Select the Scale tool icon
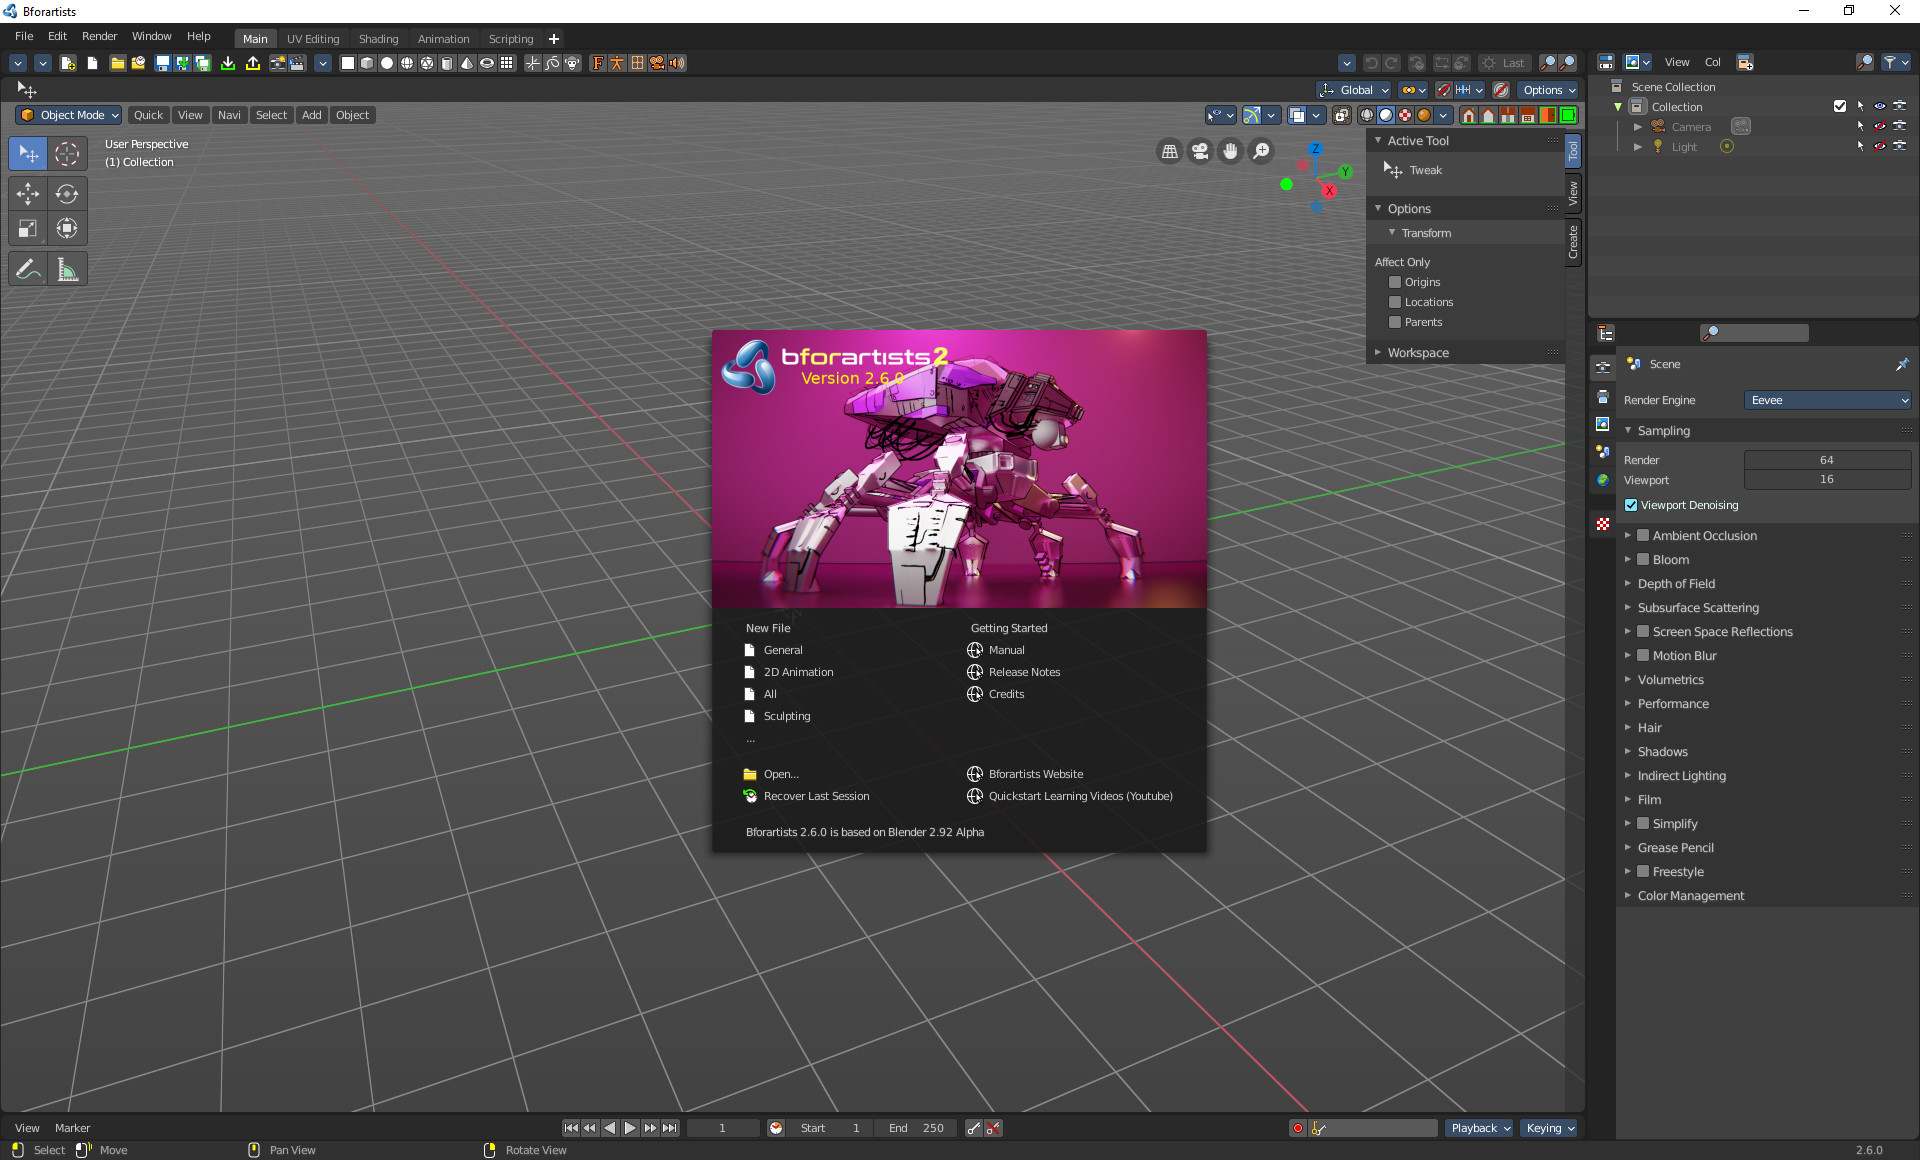1920x1160 pixels. 28,229
